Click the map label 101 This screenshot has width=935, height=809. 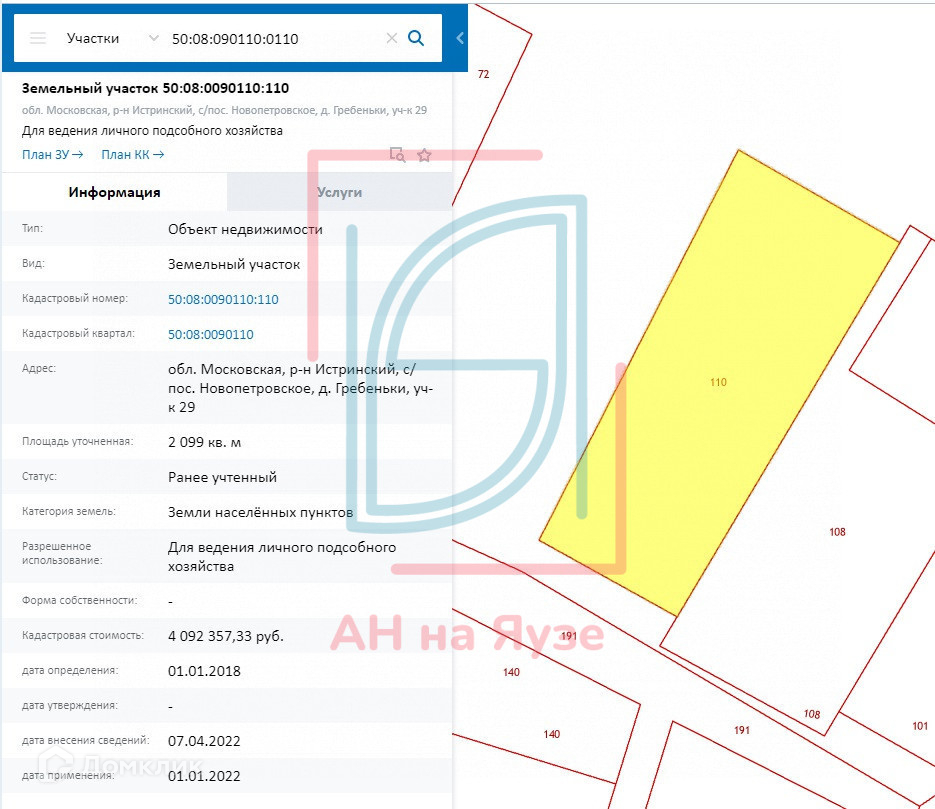click(920, 726)
